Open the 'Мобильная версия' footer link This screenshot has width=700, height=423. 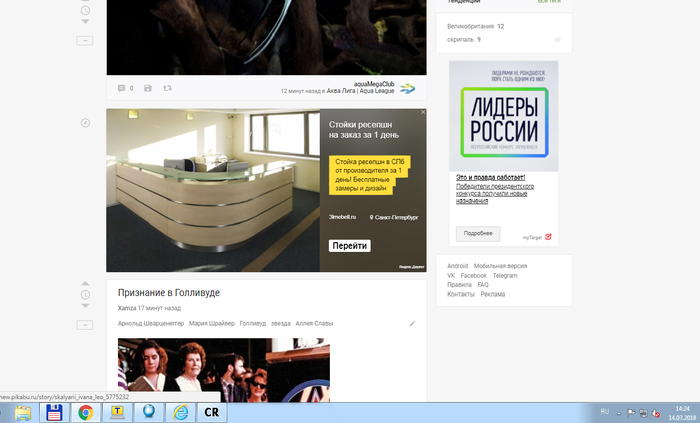point(497,266)
